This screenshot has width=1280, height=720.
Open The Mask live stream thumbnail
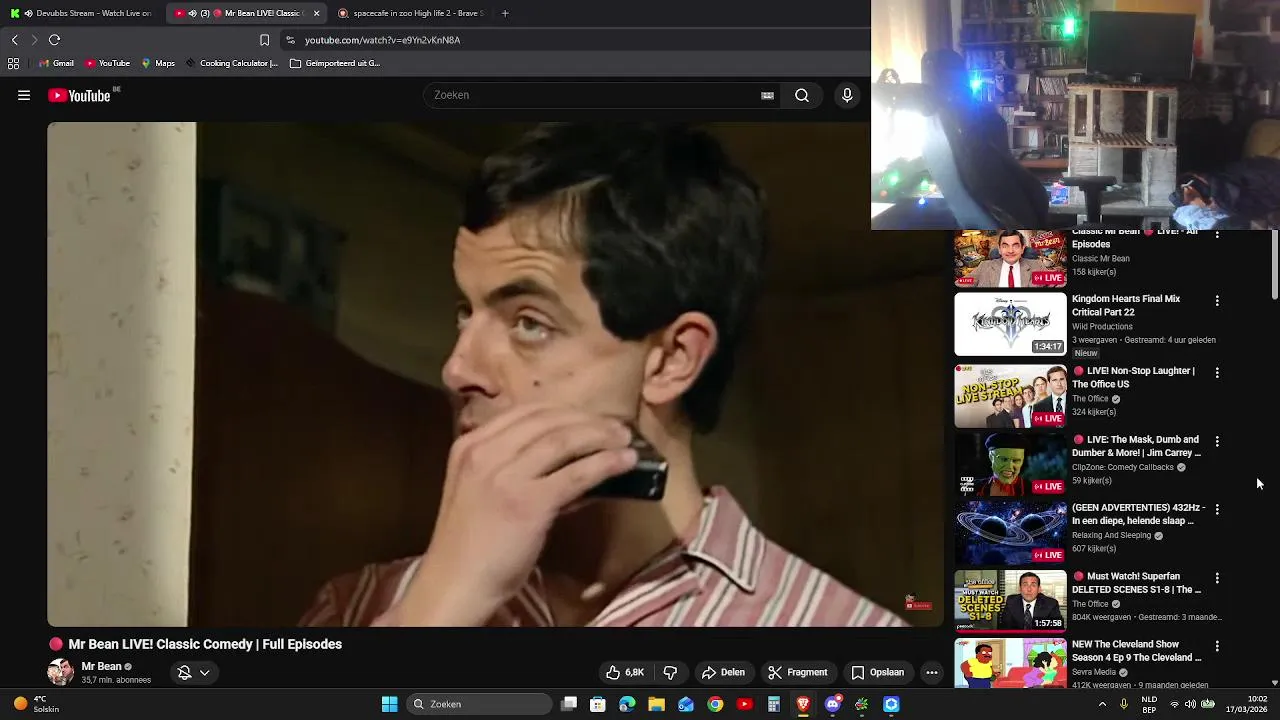click(1010, 465)
